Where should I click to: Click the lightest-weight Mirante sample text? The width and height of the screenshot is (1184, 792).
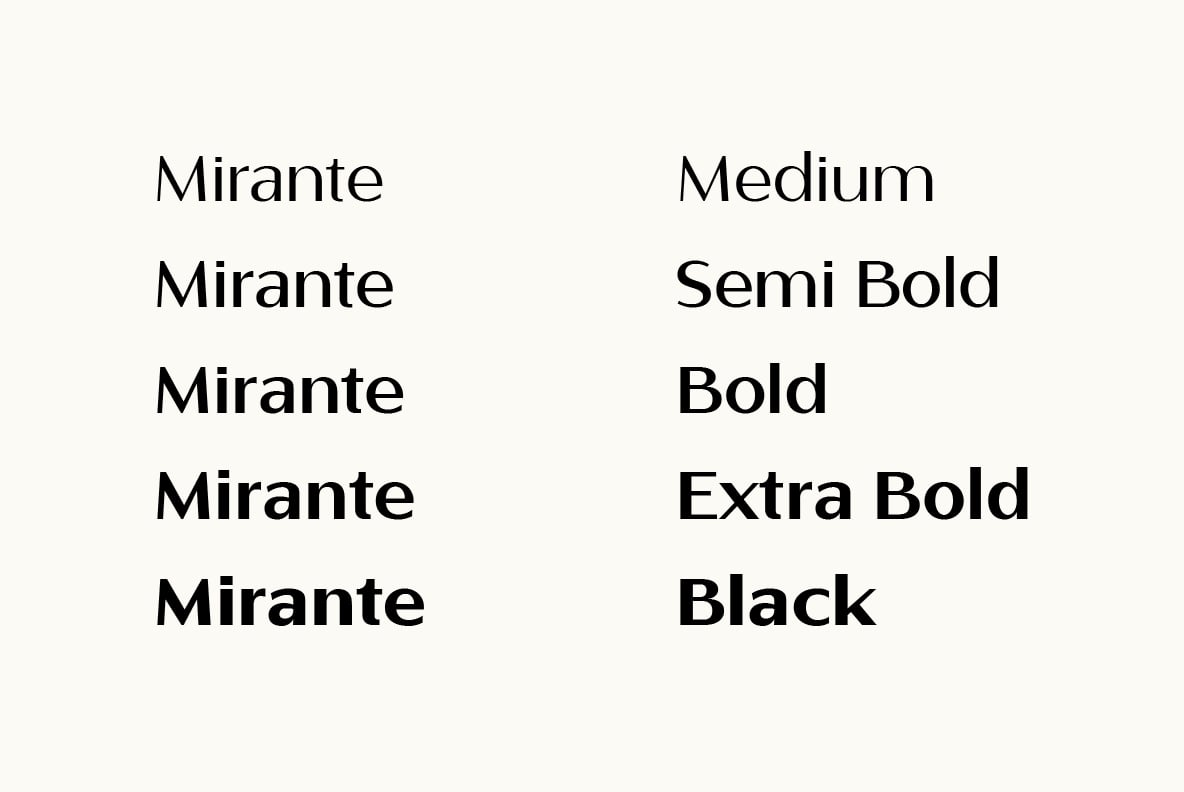click(x=270, y=178)
